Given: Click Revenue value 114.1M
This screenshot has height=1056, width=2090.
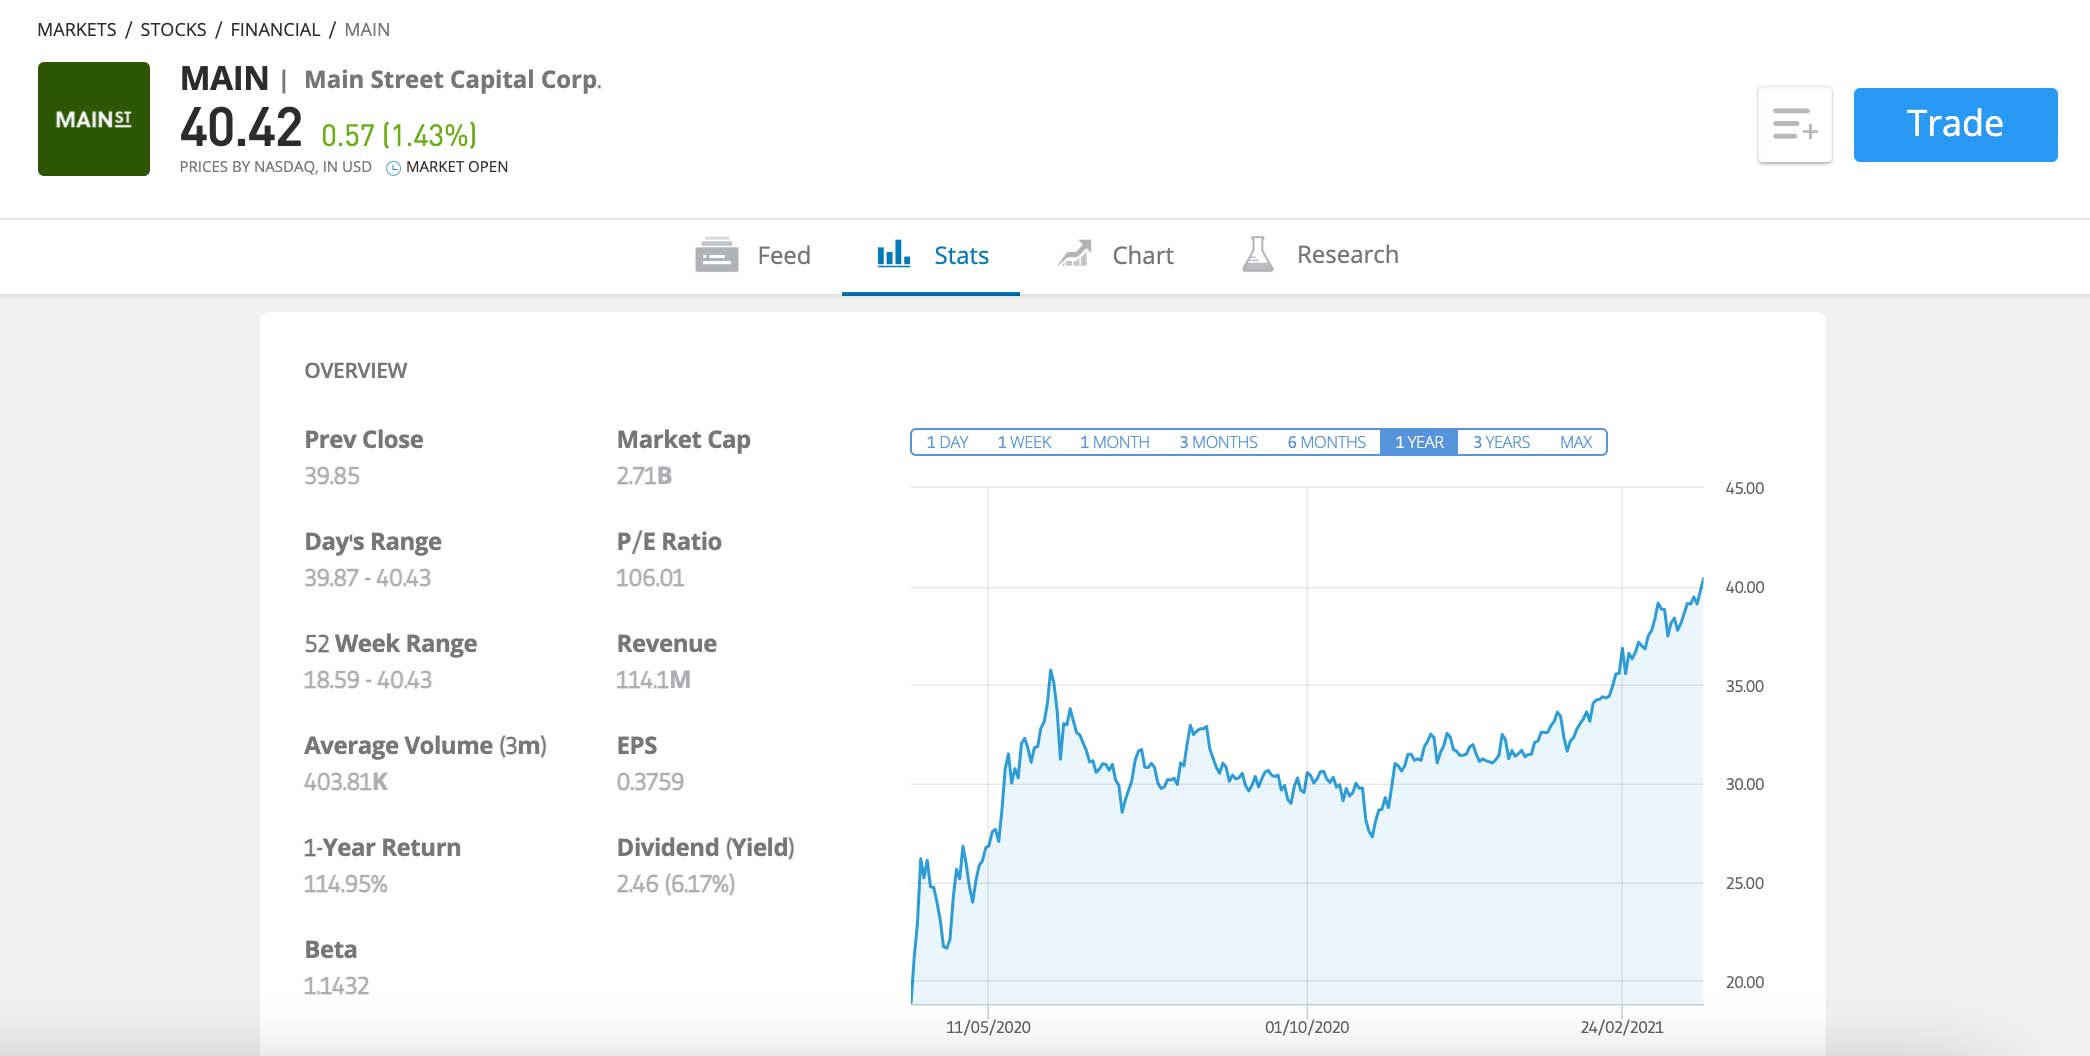Looking at the screenshot, I should [x=653, y=680].
